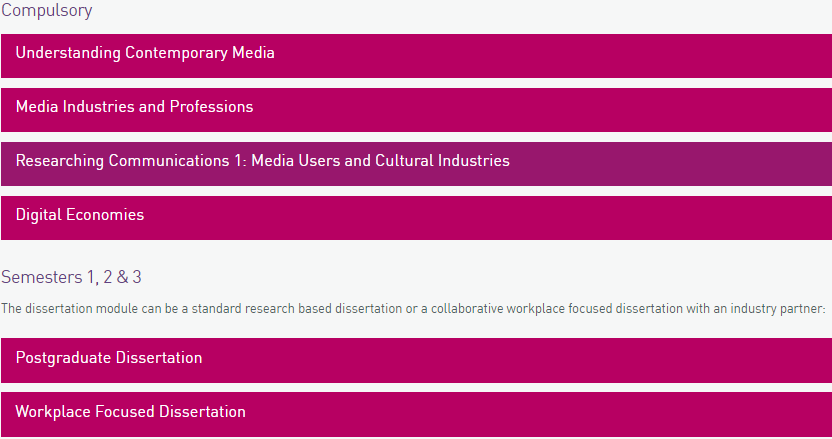The height and width of the screenshot is (439, 832).
Task: Click the 'Postgraduate Dissertation' title text
Action: pyautogui.click(x=109, y=358)
